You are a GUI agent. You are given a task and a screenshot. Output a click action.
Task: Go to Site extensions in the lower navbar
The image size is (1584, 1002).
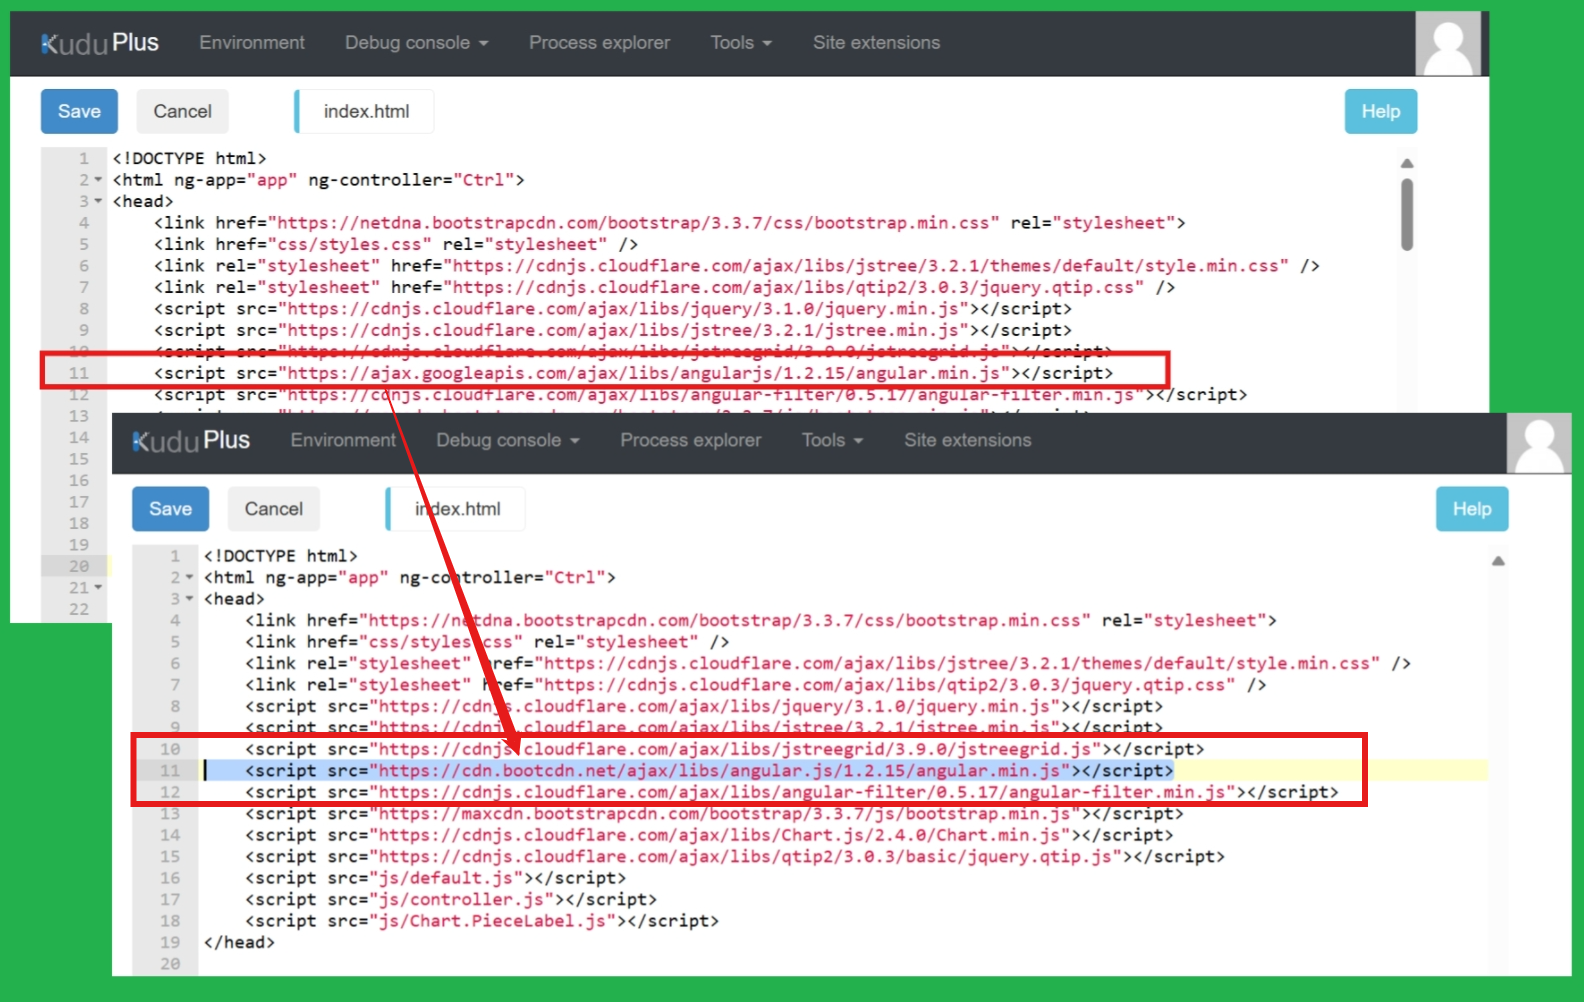(x=967, y=441)
